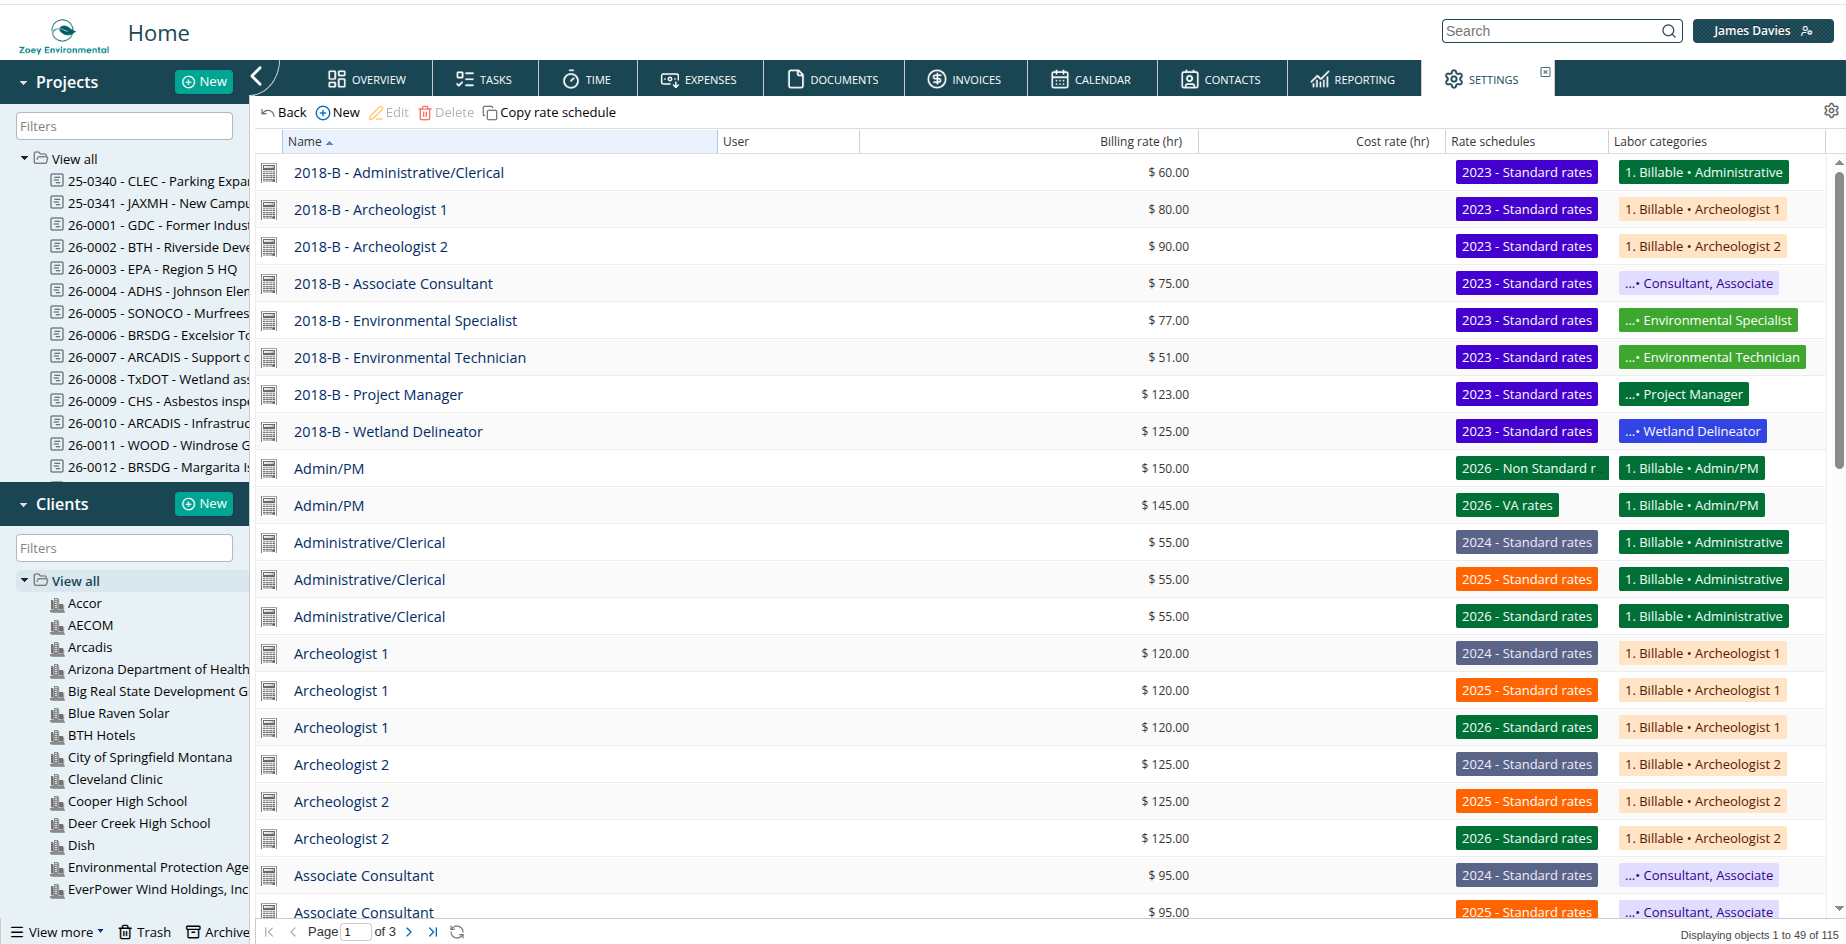Open the James Davies user menu
The image size is (1846, 944).
click(x=1763, y=31)
